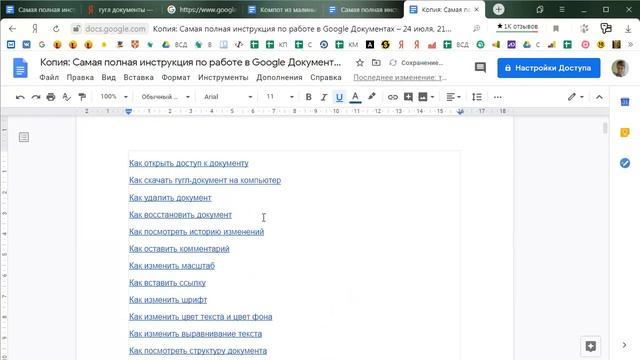The height and width of the screenshot is (360, 640).
Task: Reload the browser page
Action: point(56,29)
